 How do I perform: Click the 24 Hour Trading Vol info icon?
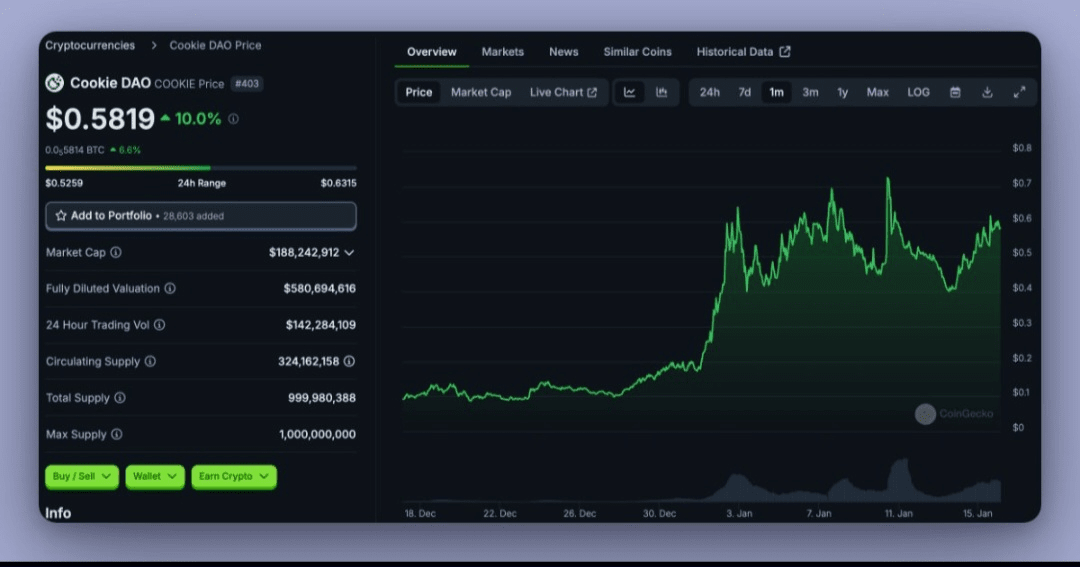(159, 325)
